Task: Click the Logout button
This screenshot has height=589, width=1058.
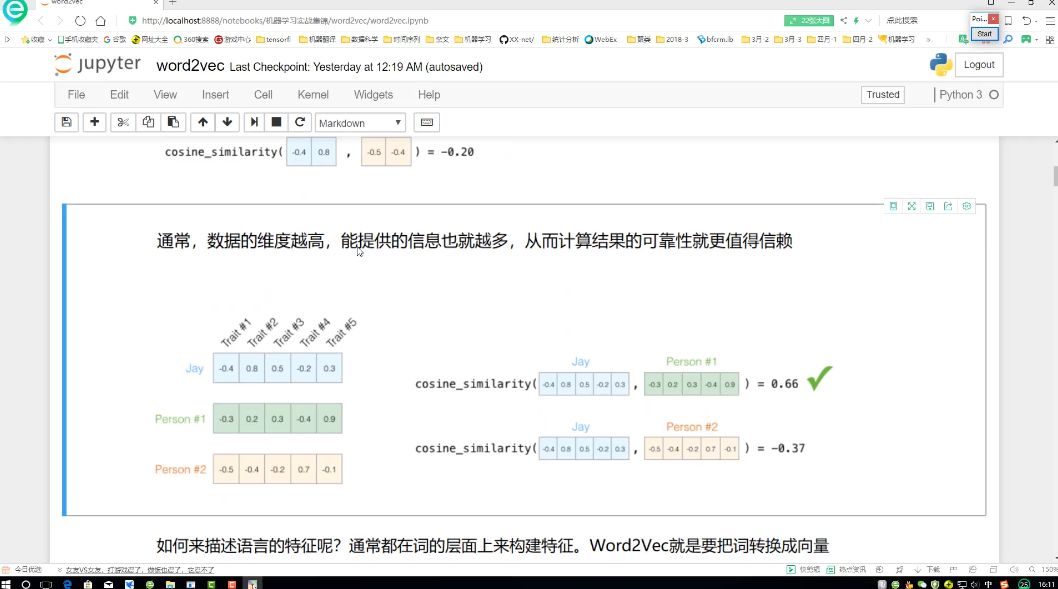Action: (978, 64)
